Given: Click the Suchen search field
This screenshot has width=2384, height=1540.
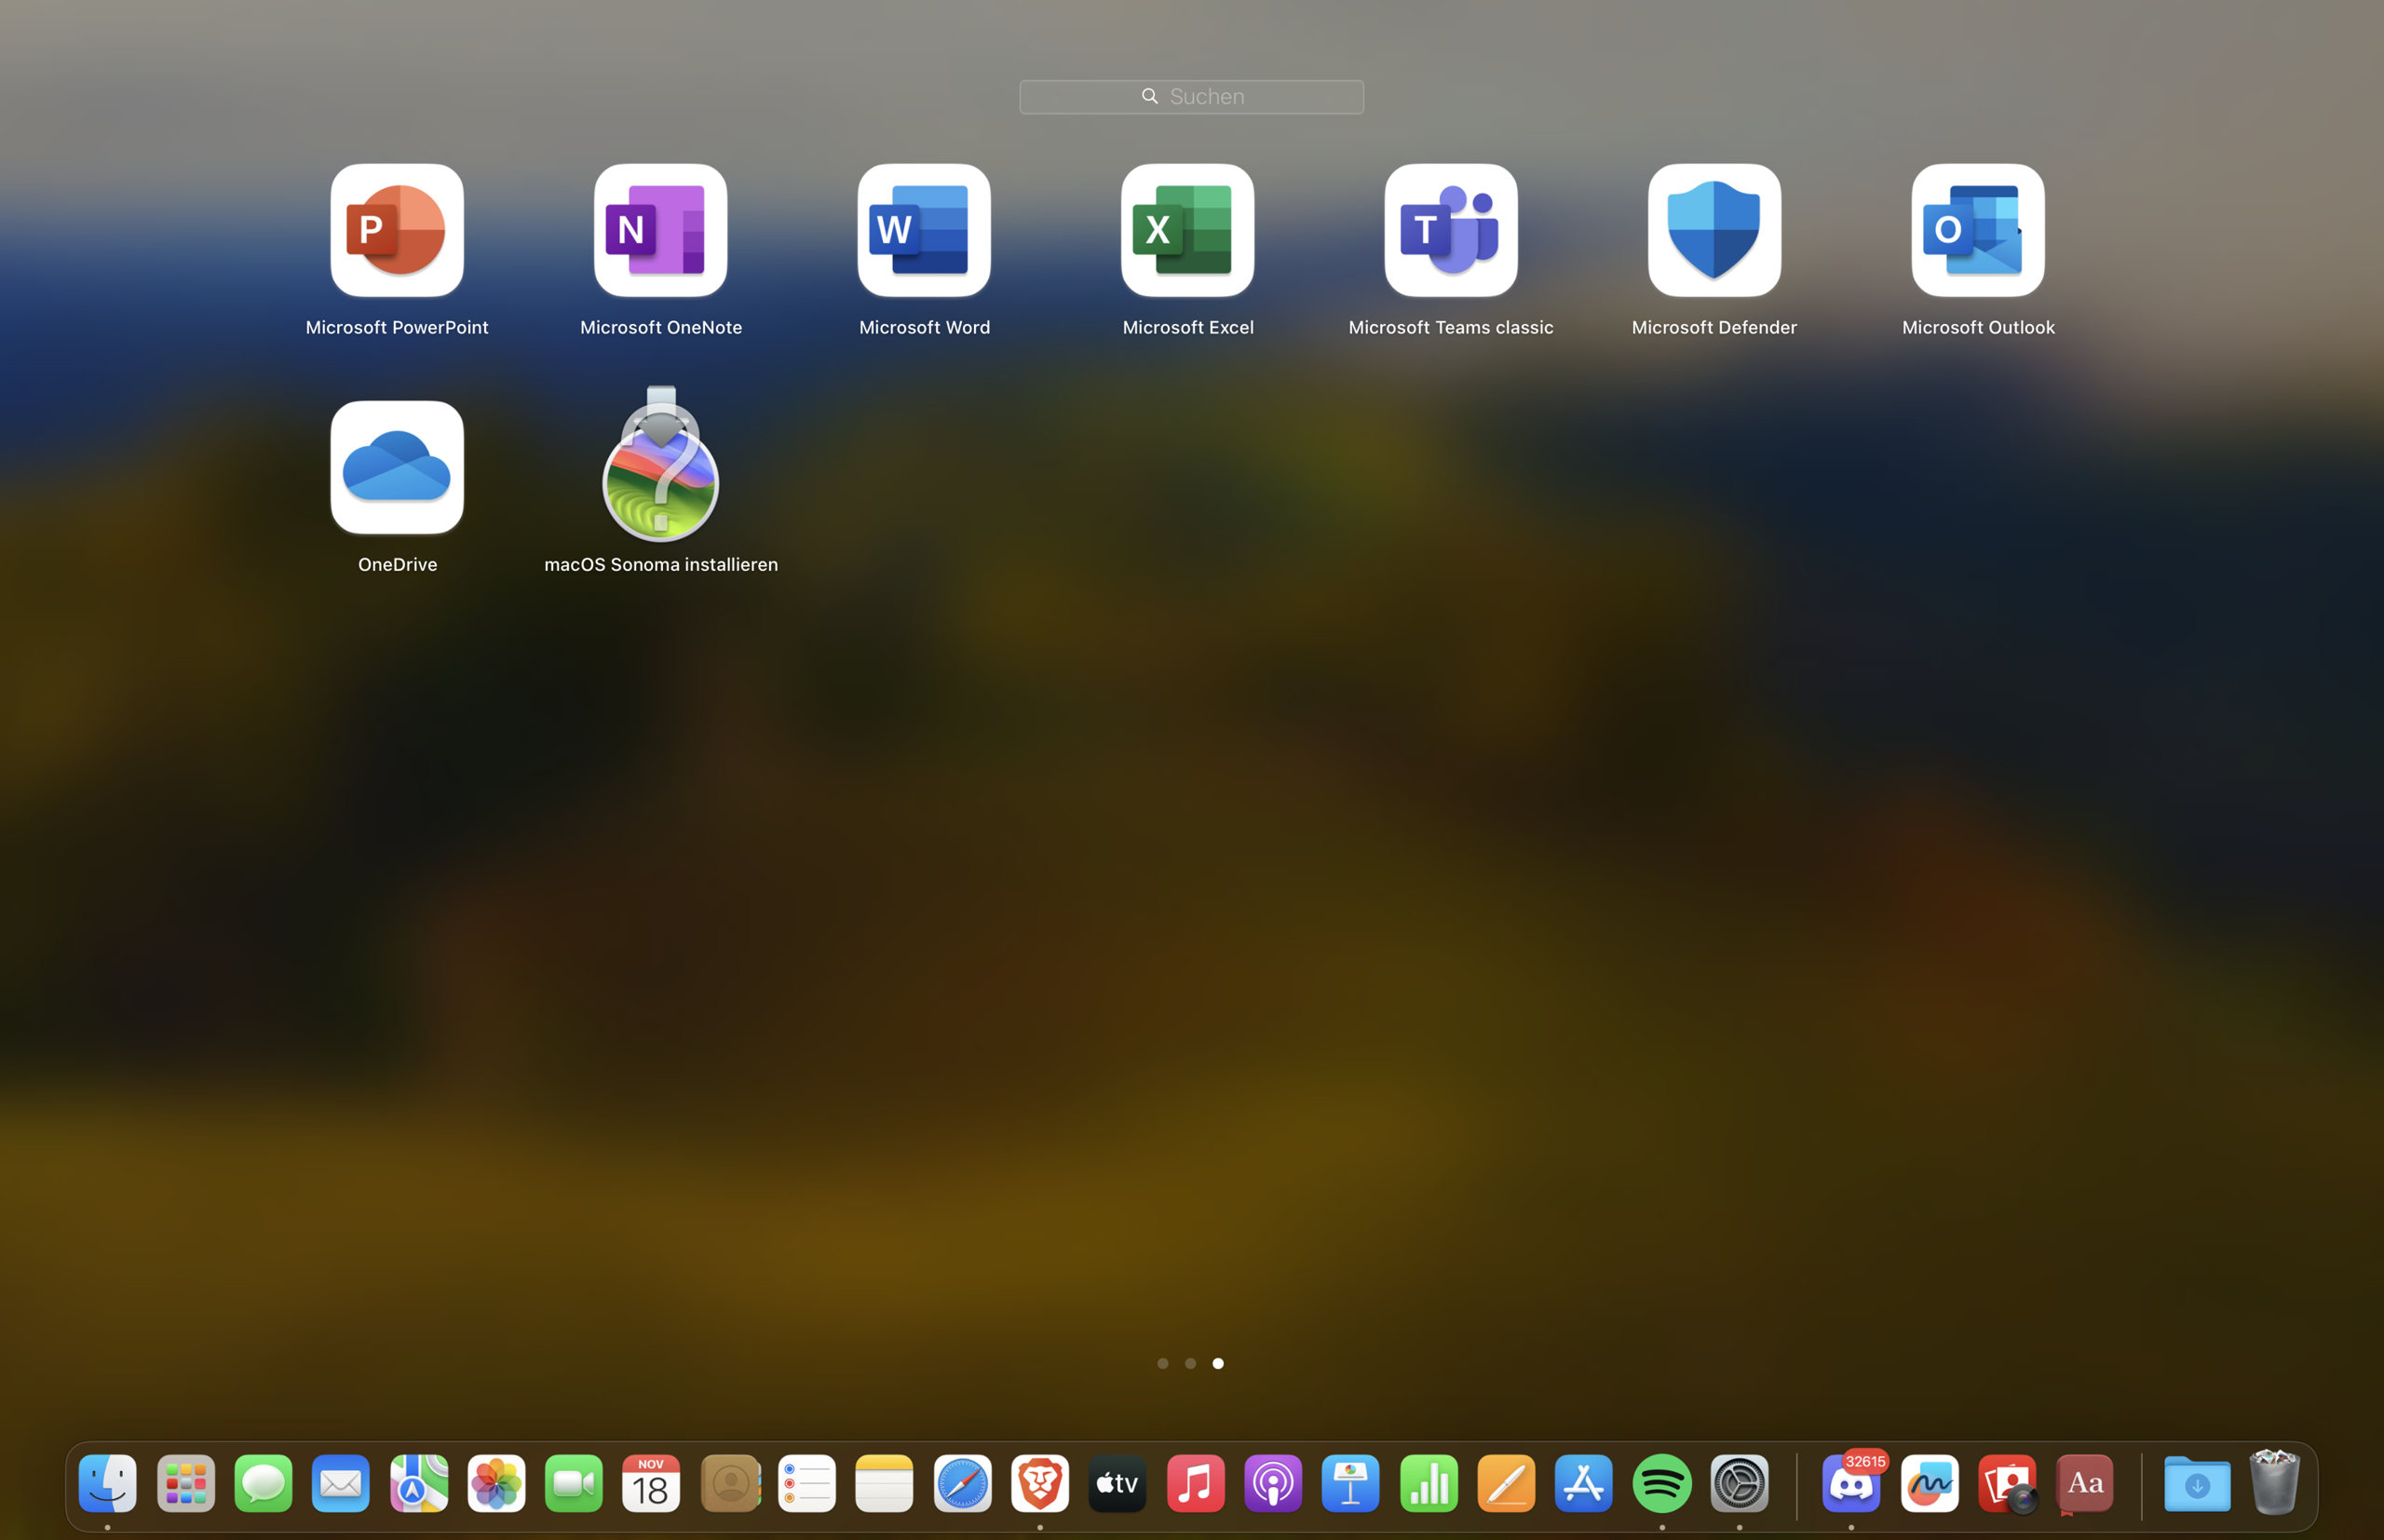Looking at the screenshot, I should (x=1191, y=96).
